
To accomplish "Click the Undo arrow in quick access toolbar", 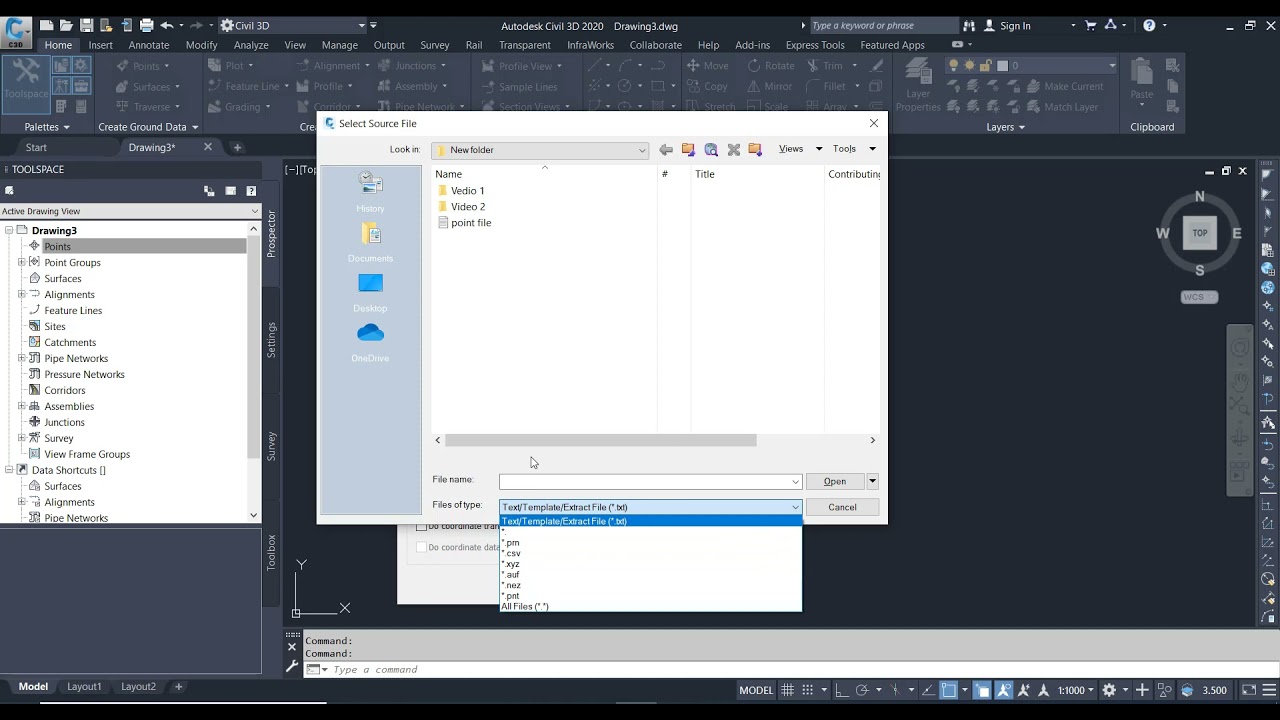I will (167, 25).
